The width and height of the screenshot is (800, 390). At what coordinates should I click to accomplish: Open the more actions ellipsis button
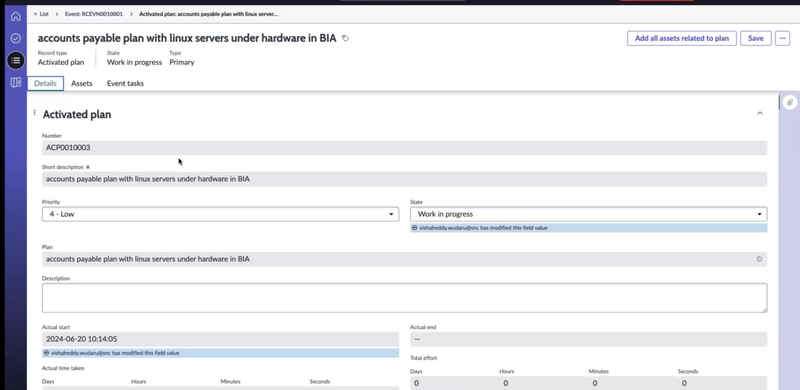point(782,38)
